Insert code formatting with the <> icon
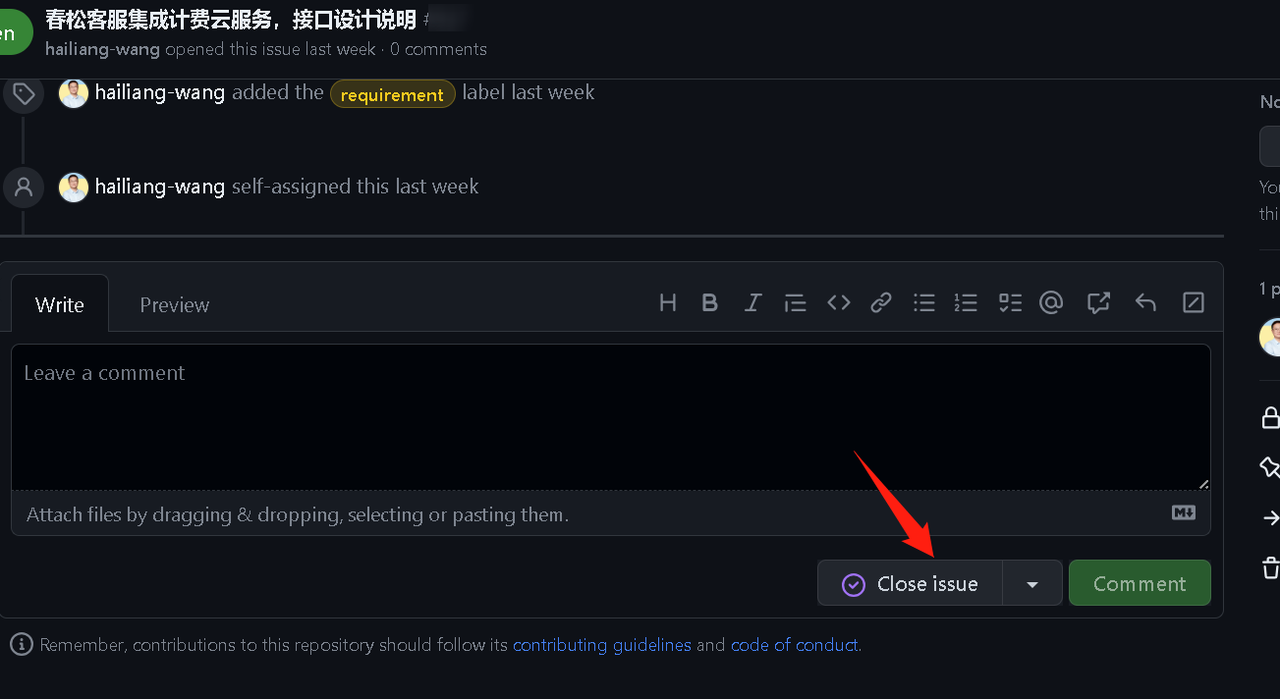Viewport: 1280px width, 699px height. tap(838, 303)
